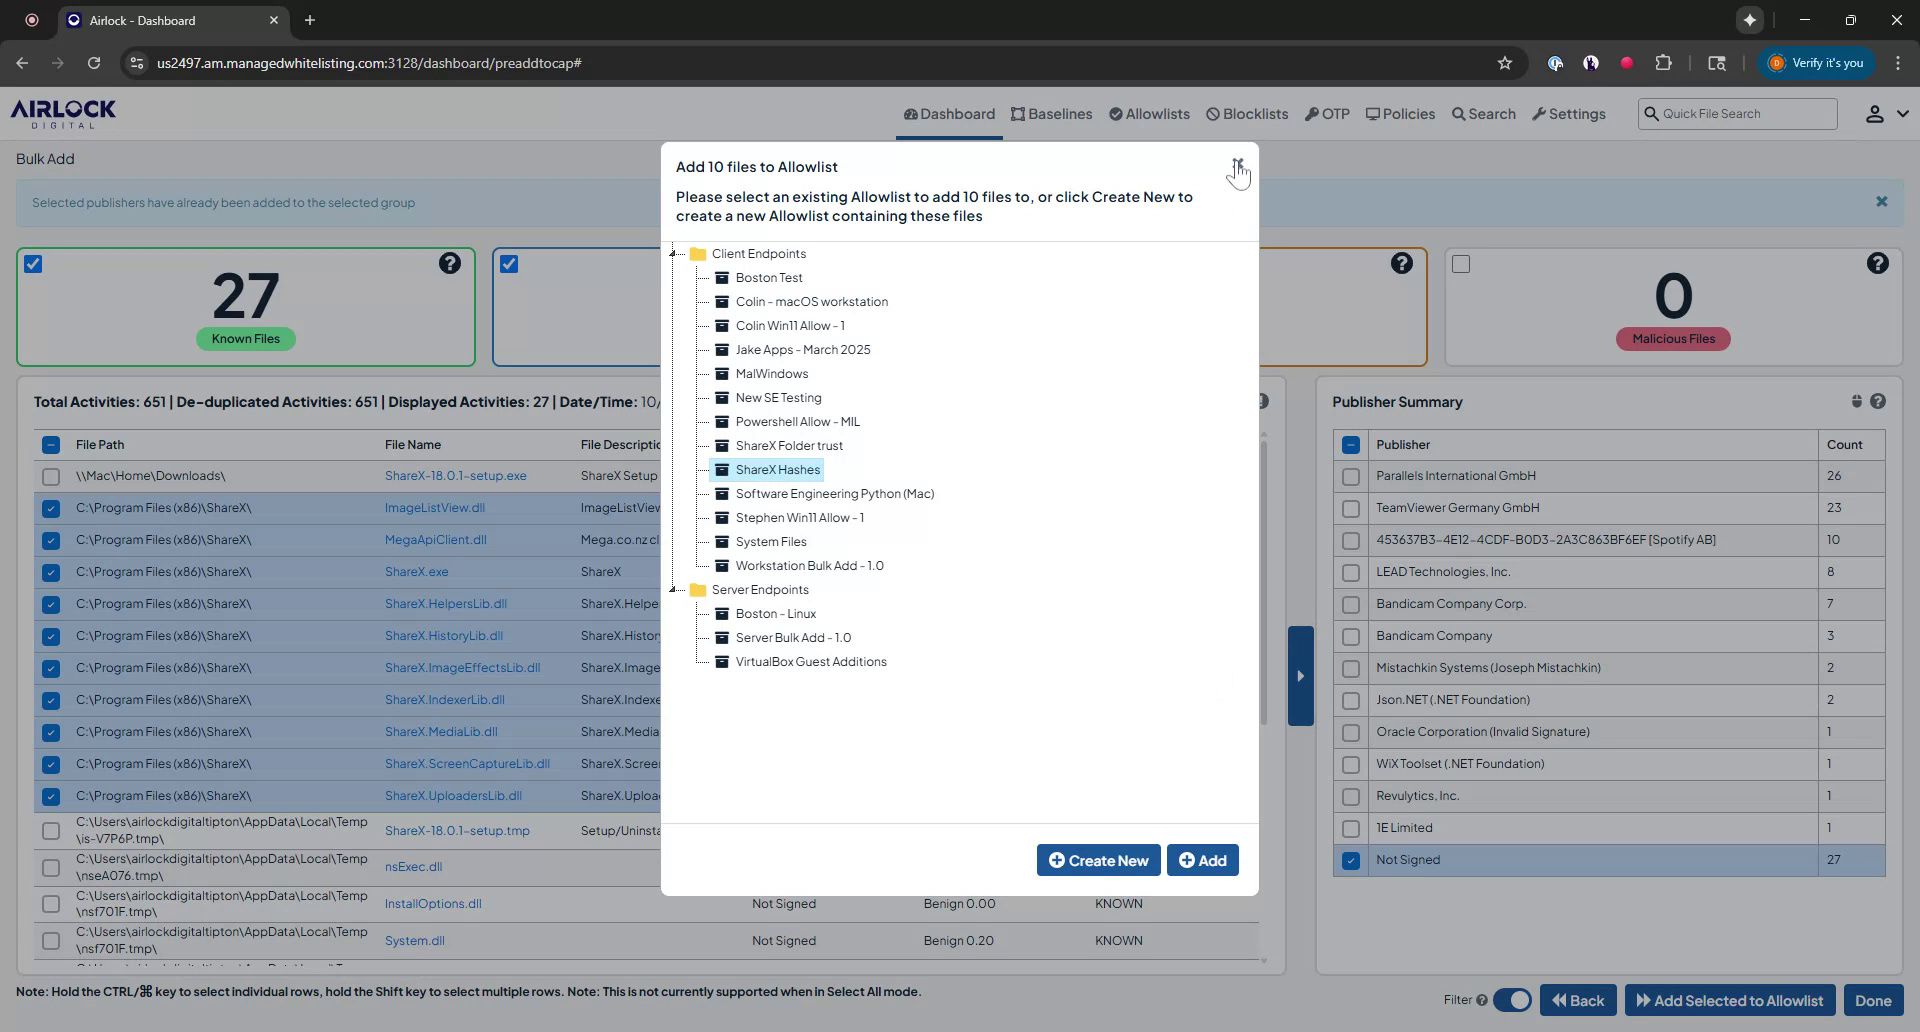Uncheck the Not Signed publisher checkbox
The height and width of the screenshot is (1032, 1920).
tap(1351, 860)
